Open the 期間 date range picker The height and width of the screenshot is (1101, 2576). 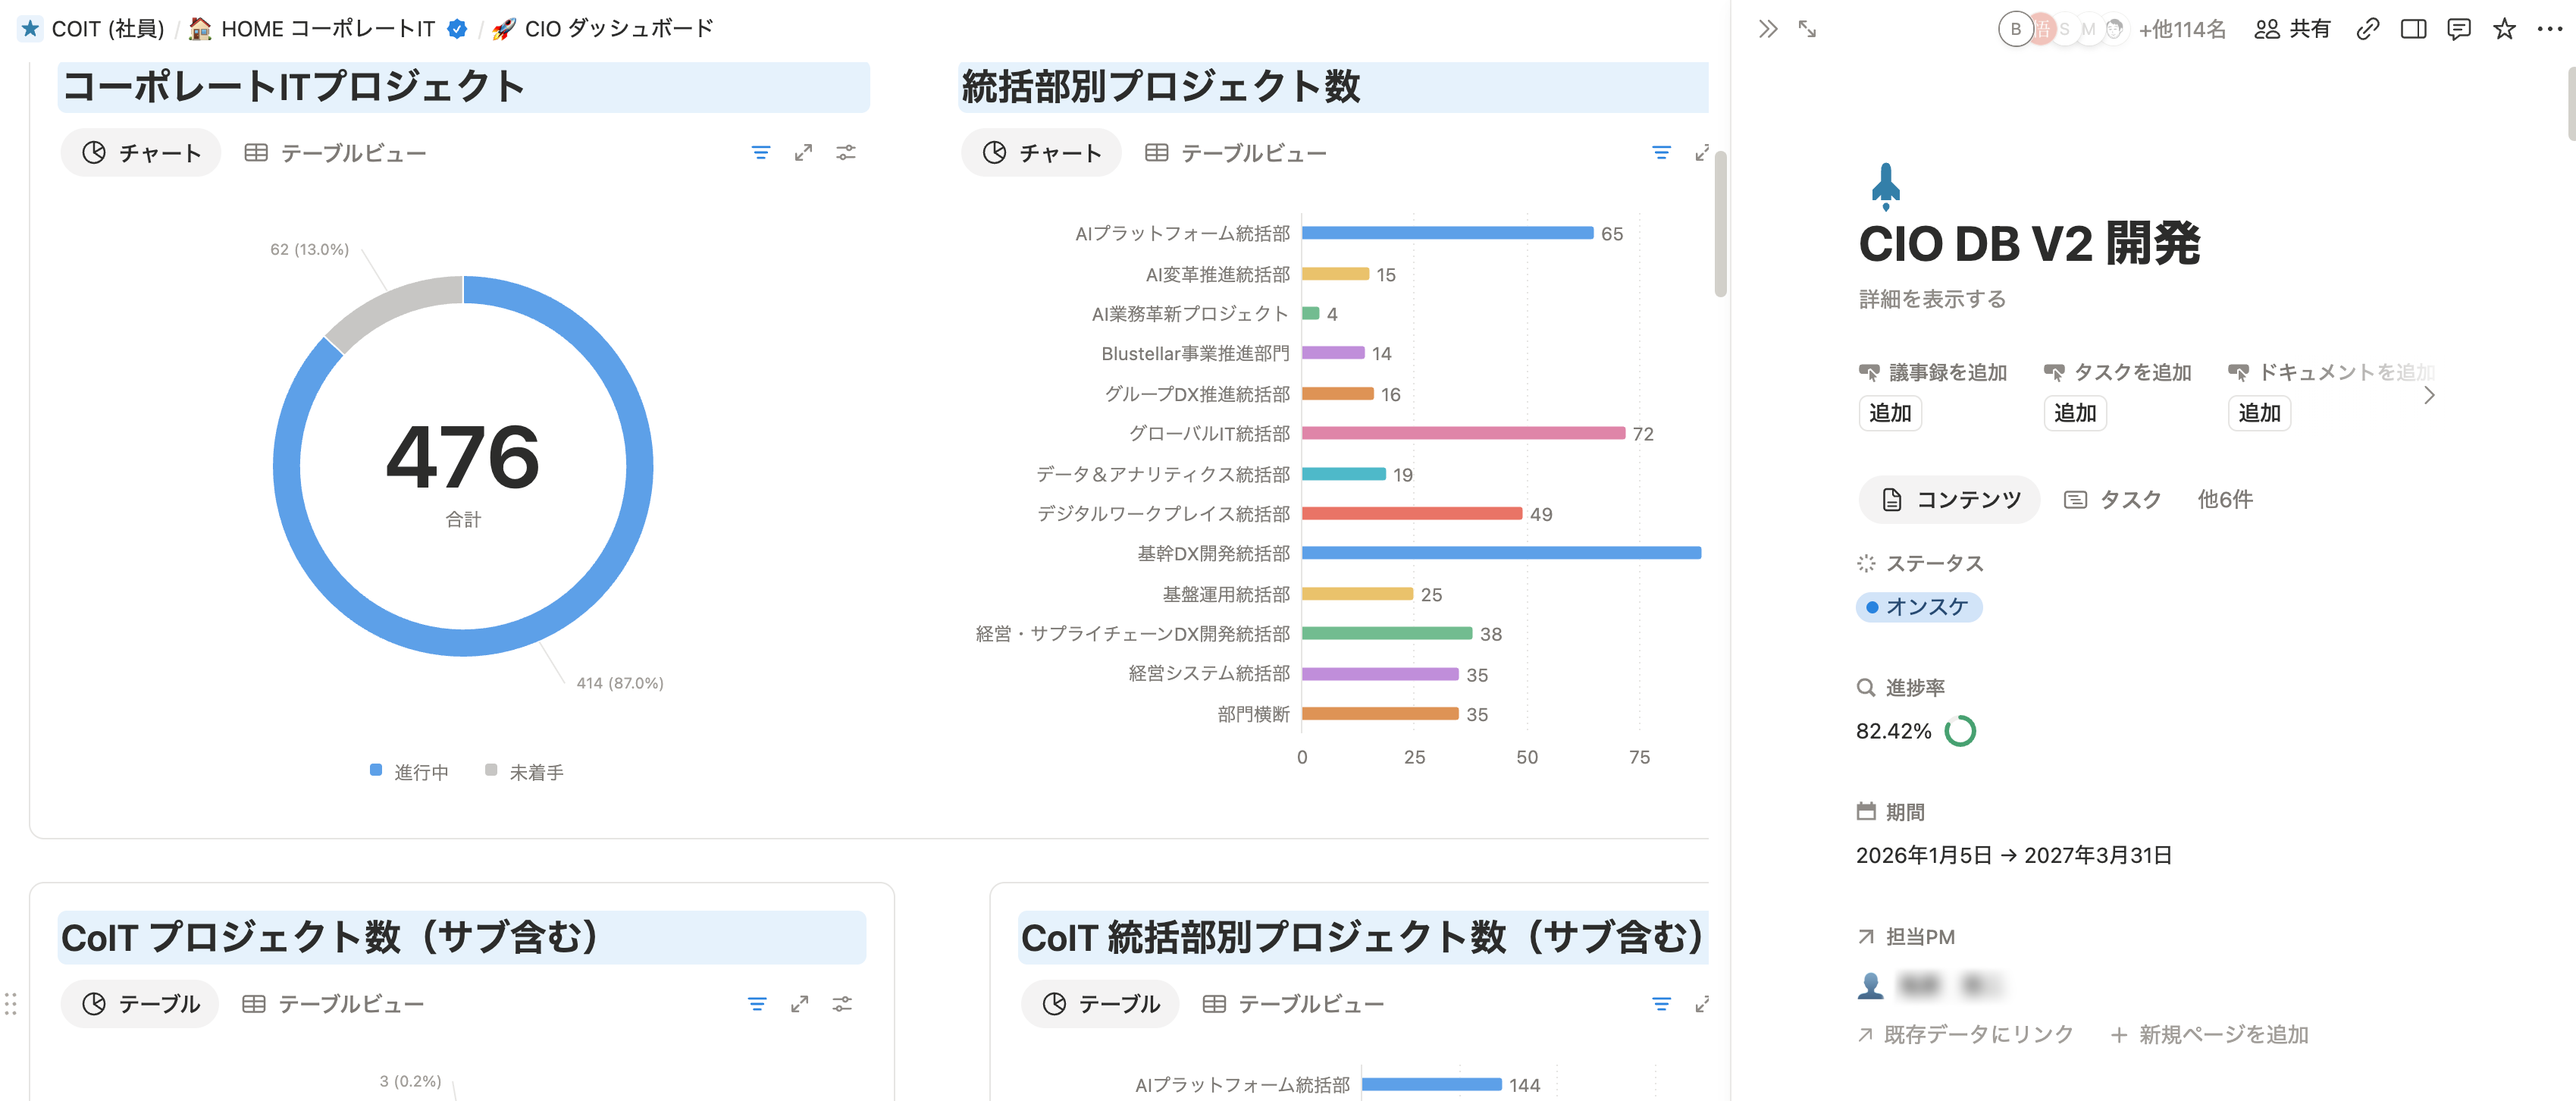(x=2013, y=856)
